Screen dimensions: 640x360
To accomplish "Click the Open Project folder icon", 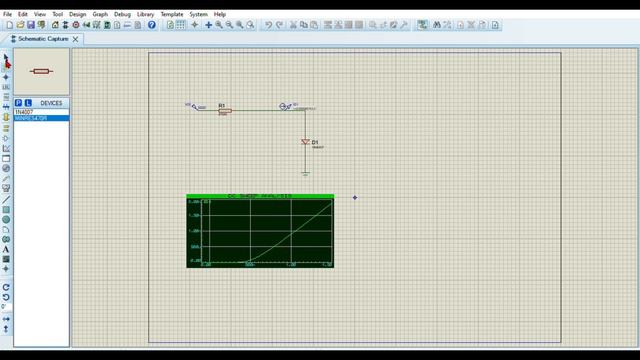I will click(20, 25).
